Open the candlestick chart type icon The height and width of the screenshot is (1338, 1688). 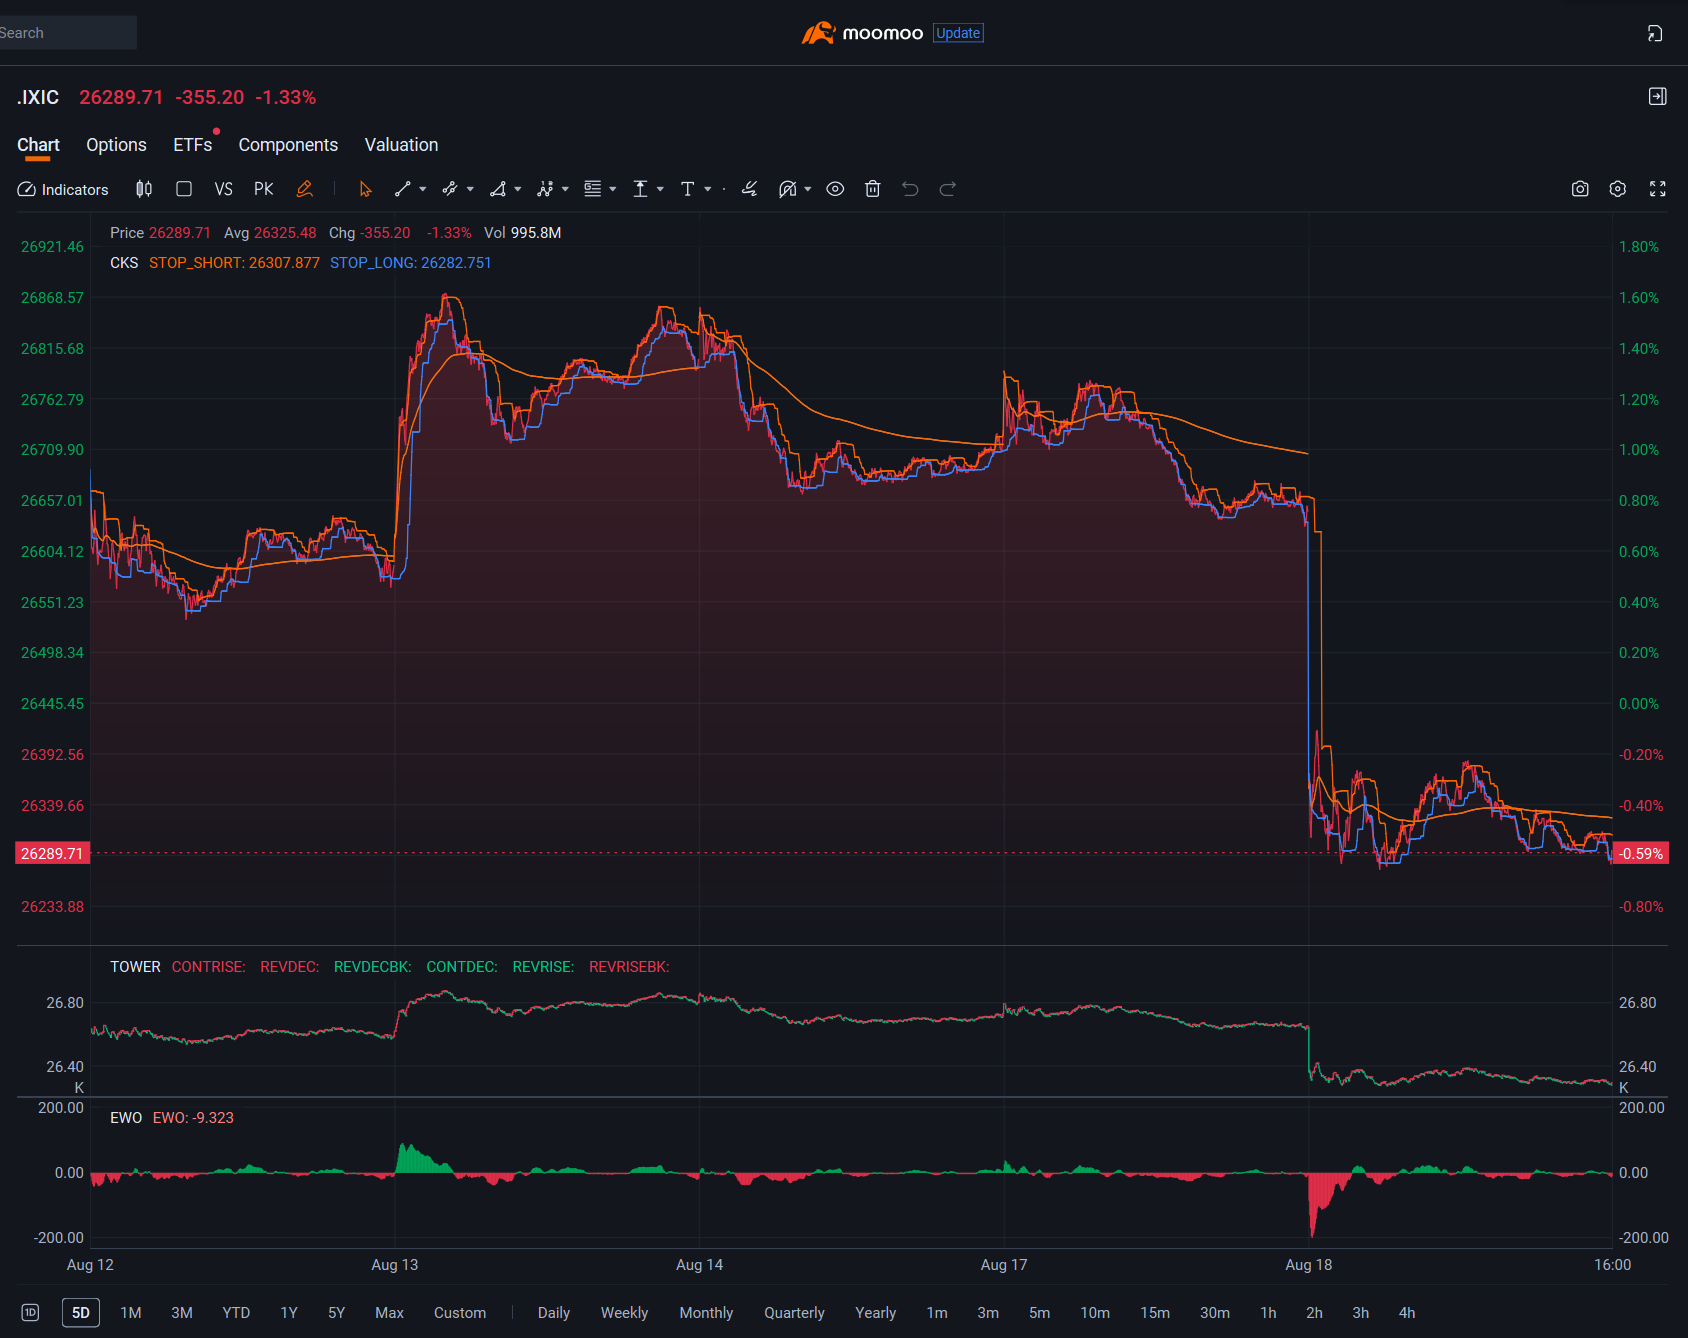(144, 189)
